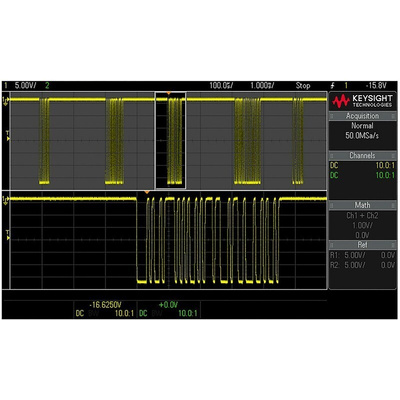Select the rising edge trigger icon
Viewport: 400px width, 400px height.
332,86
